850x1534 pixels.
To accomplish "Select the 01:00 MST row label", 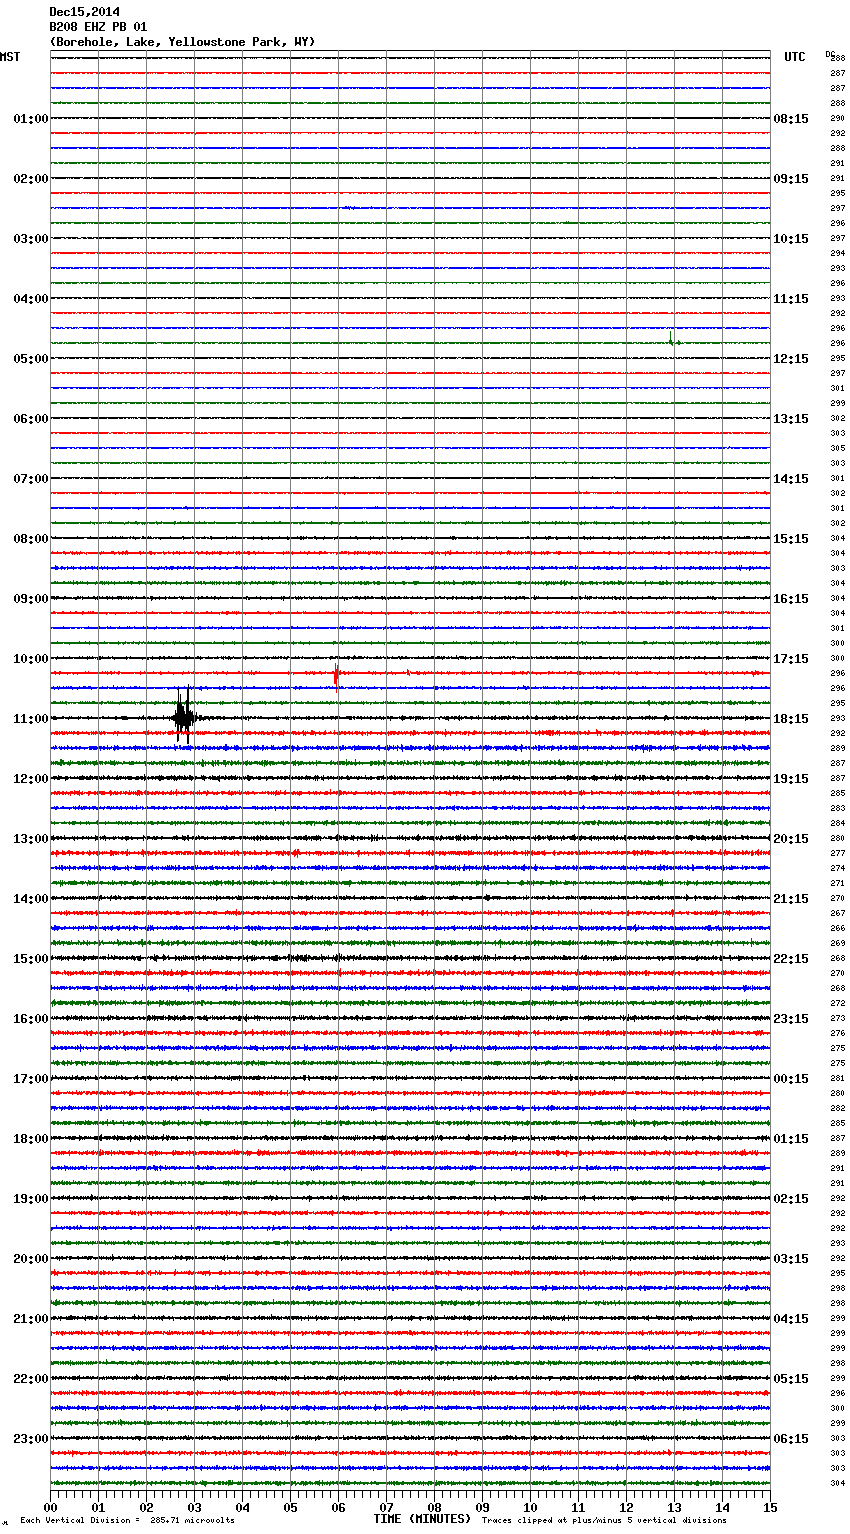I will click(30, 119).
